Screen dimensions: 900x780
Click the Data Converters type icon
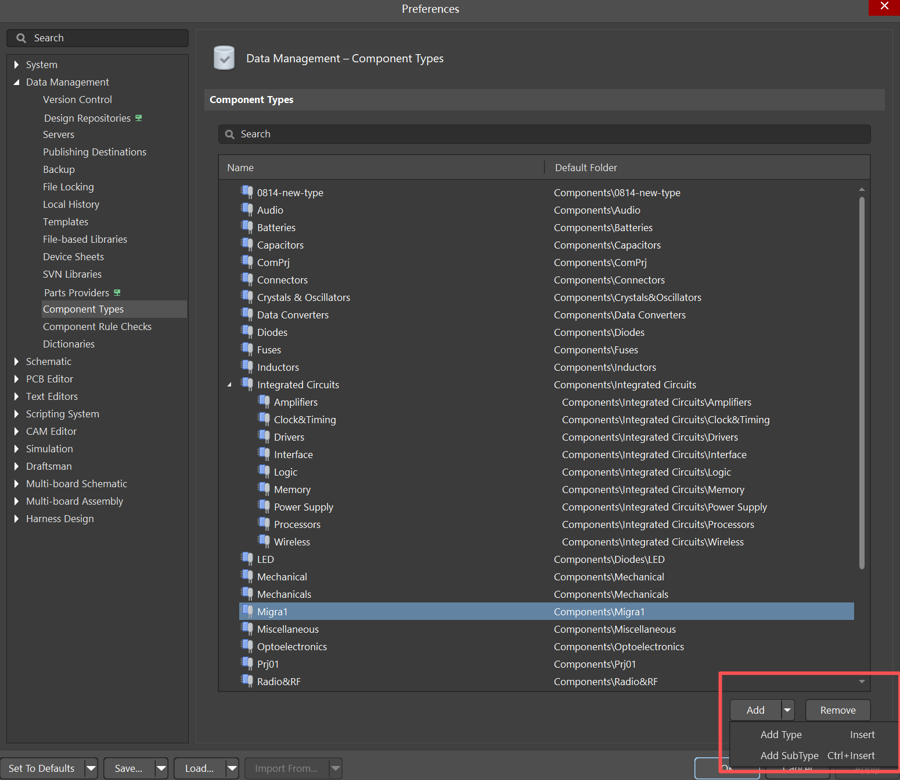[247, 314]
